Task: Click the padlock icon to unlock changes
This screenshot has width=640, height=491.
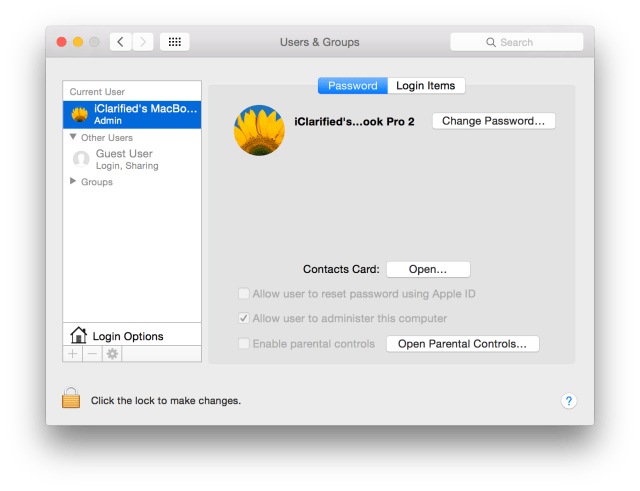Action: 70,399
